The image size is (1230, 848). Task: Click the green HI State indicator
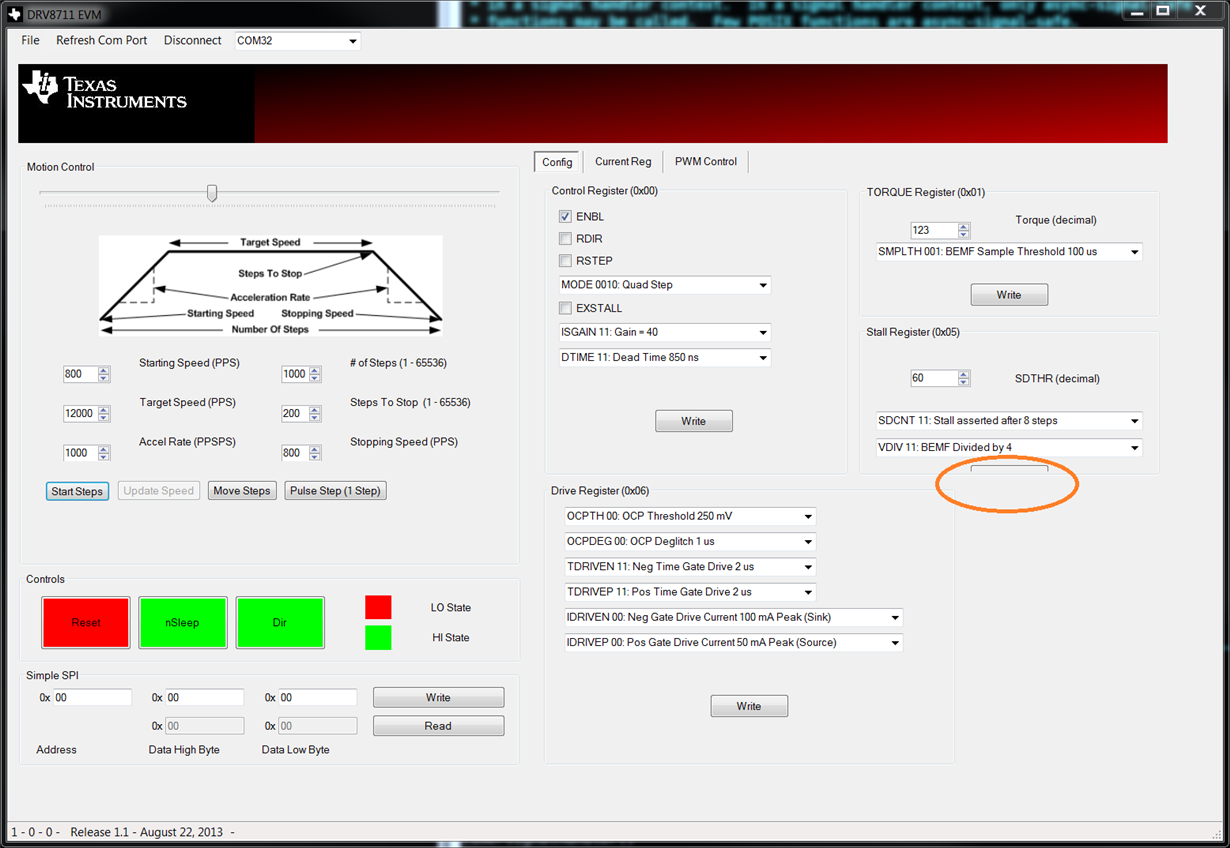[378, 638]
